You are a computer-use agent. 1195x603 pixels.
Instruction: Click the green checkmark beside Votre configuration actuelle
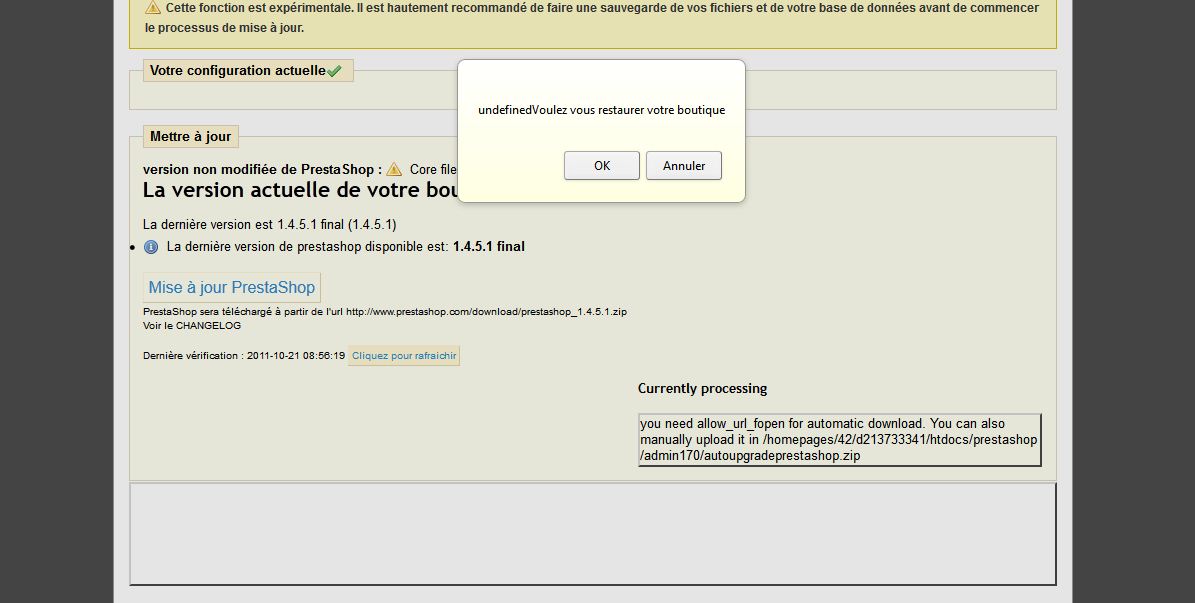coord(335,71)
